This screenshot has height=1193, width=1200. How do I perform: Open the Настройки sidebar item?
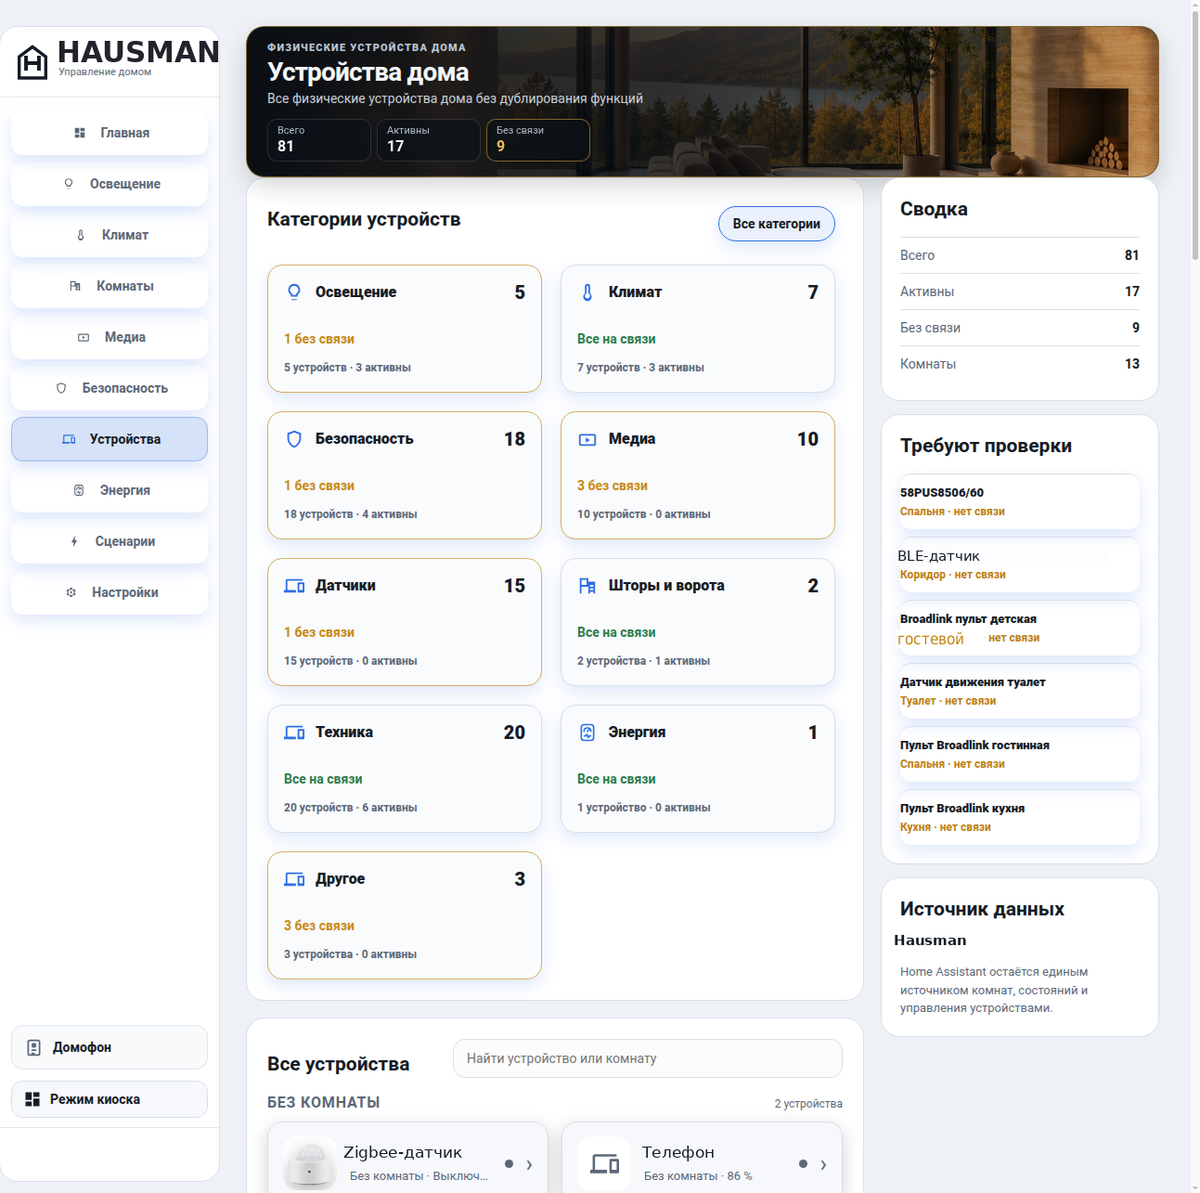(x=110, y=592)
